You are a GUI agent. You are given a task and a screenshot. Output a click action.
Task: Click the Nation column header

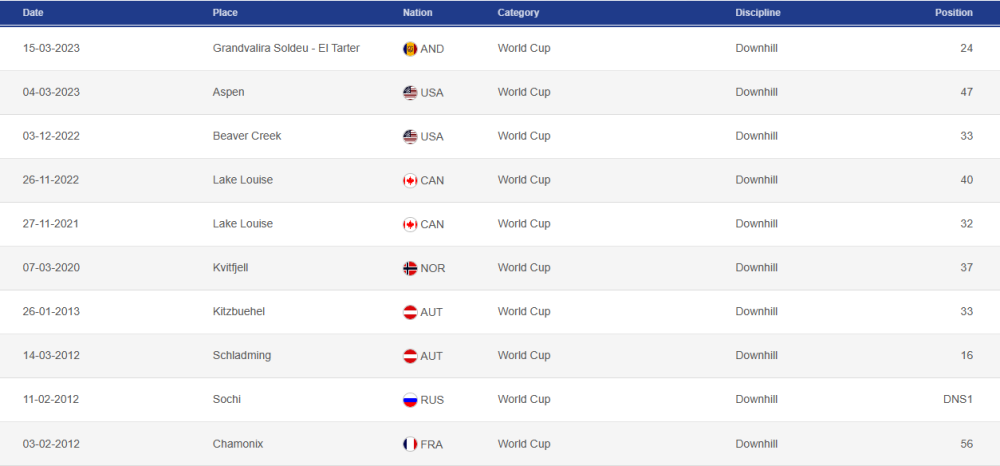coord(418,13)
